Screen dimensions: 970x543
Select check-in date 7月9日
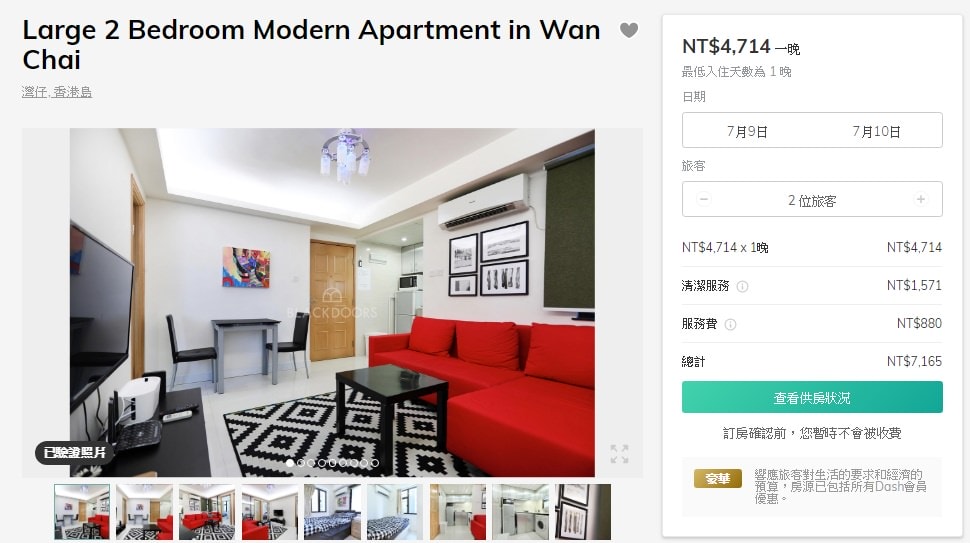747,131
